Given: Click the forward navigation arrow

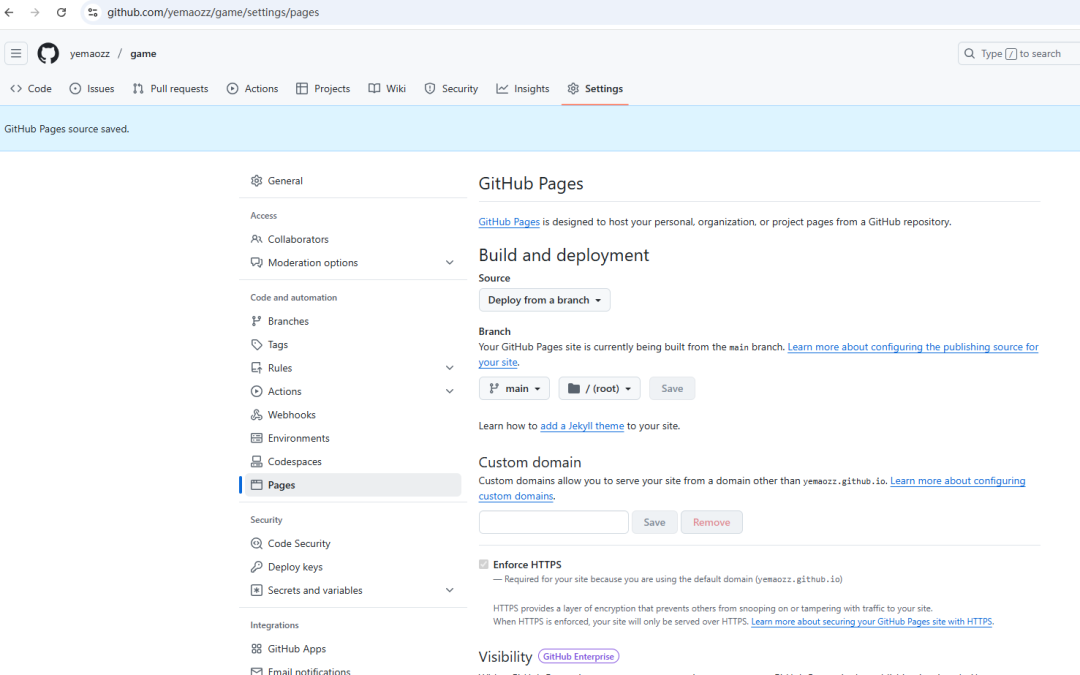Looking at the screenshot, I should tap(35, 12).
